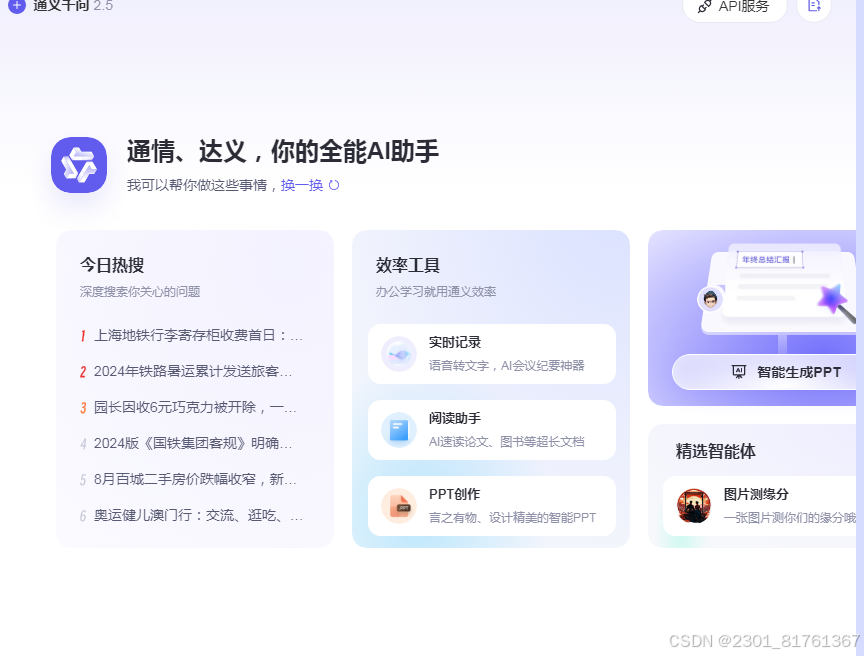Click the avatar icon in PPT banner

pyautogui.click(x=710, y=299)
